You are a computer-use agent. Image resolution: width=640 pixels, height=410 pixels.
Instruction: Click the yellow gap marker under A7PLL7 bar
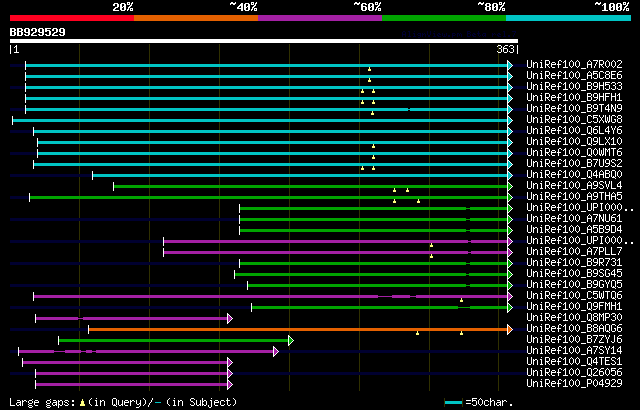click(431, 256)
